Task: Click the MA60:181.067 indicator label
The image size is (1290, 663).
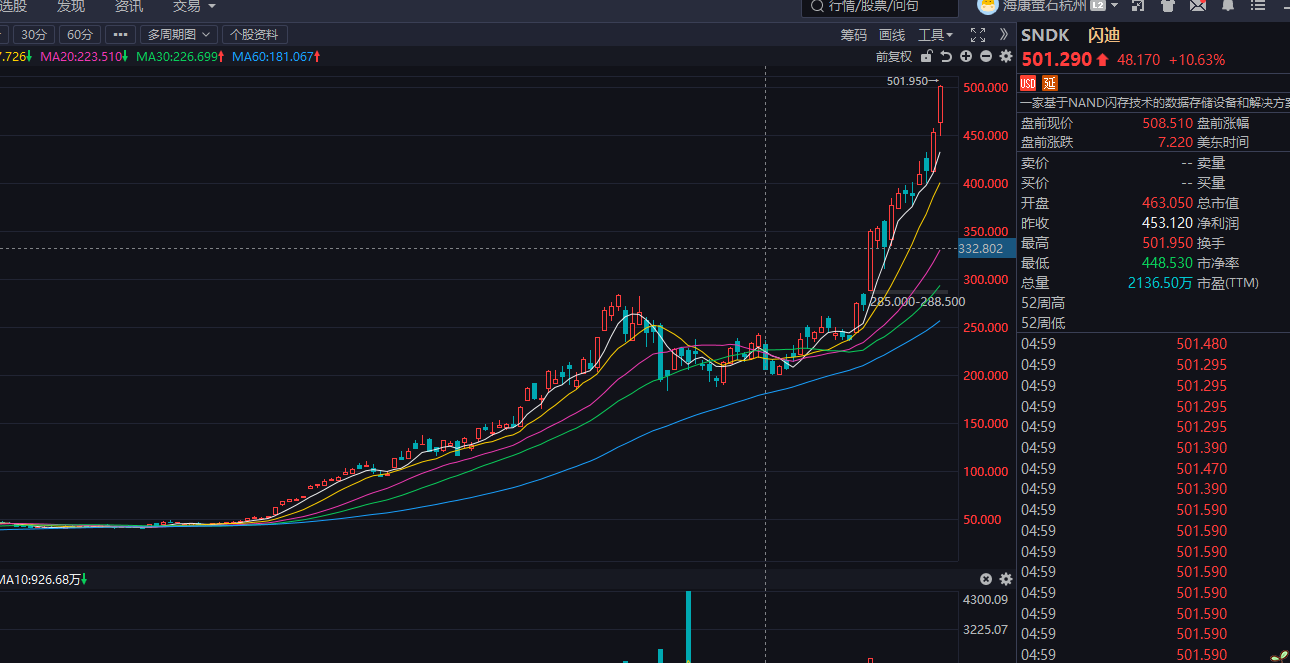Action: click(277, 57)
